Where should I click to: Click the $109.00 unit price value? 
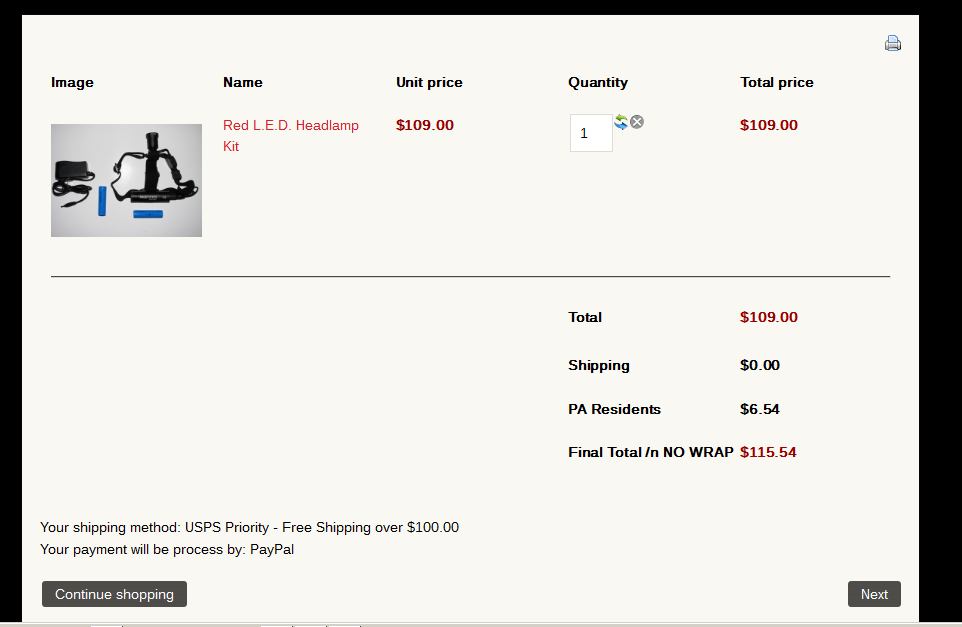pyautogui.click(x=425, y=125)
